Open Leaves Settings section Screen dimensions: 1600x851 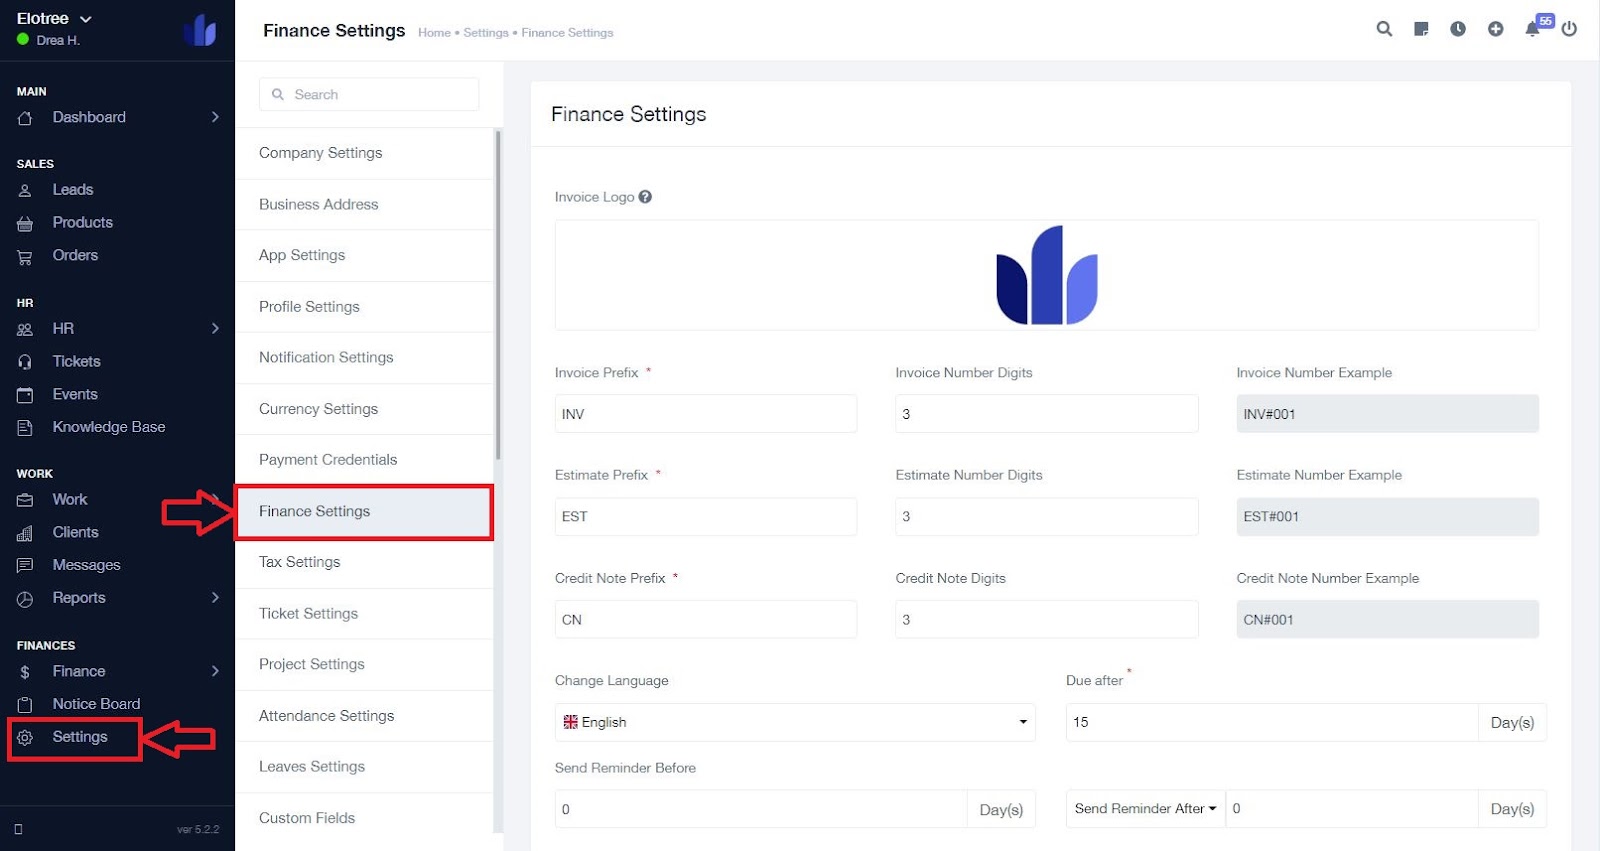[365, 767]
